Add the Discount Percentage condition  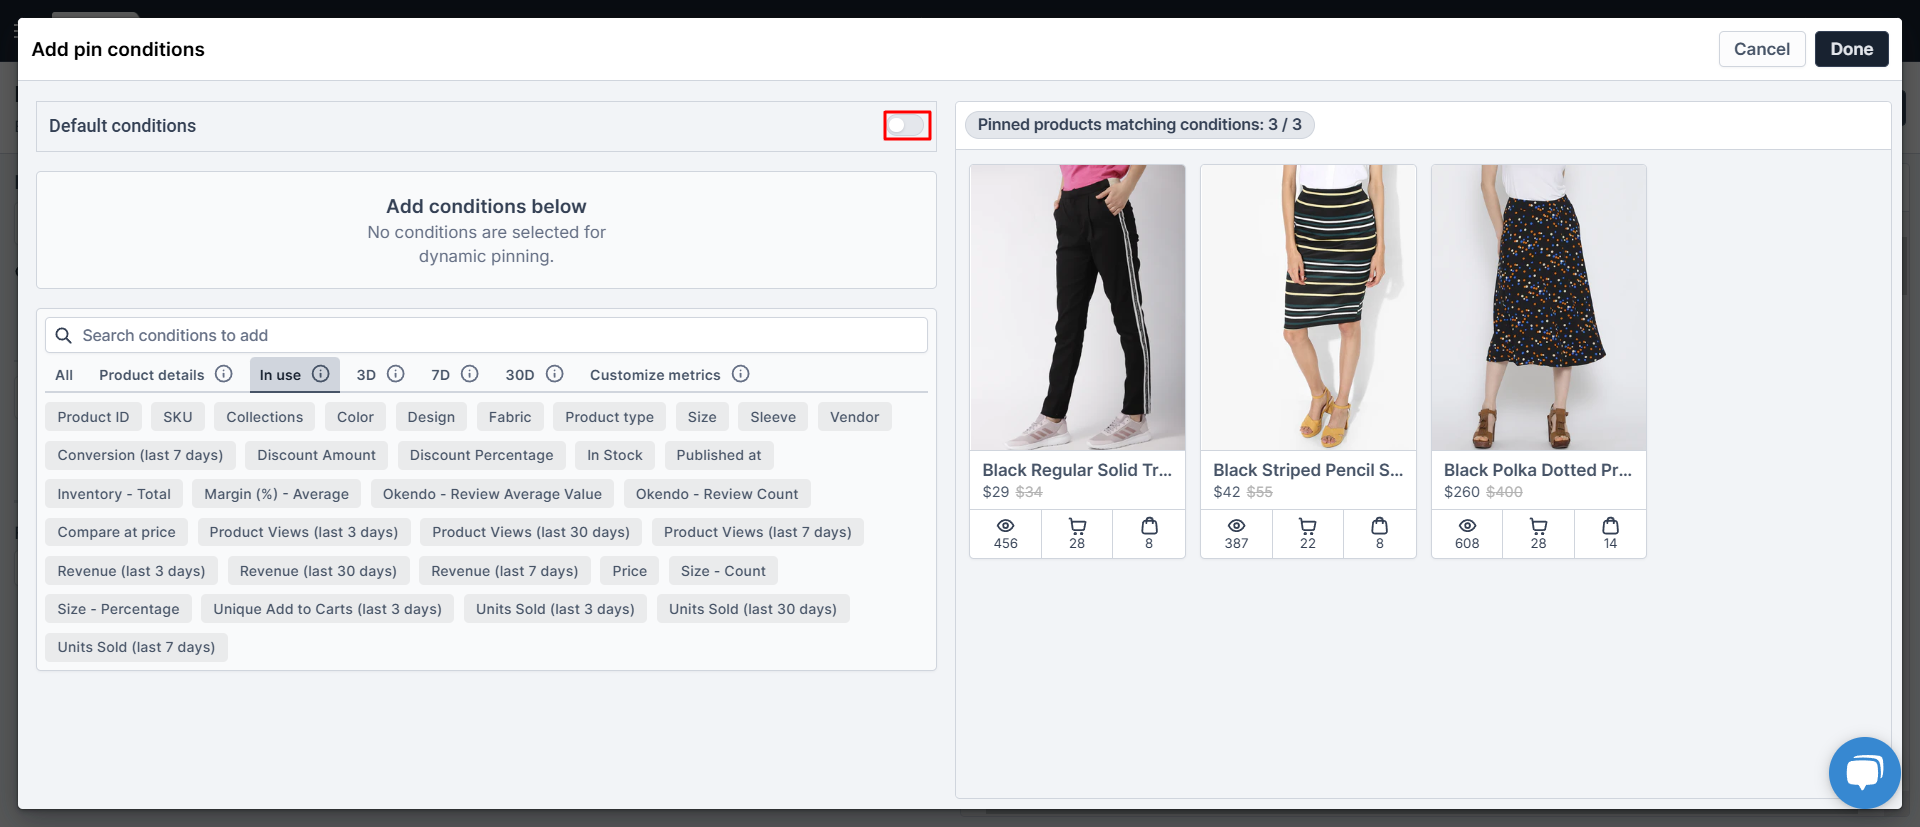coord(481,455)
